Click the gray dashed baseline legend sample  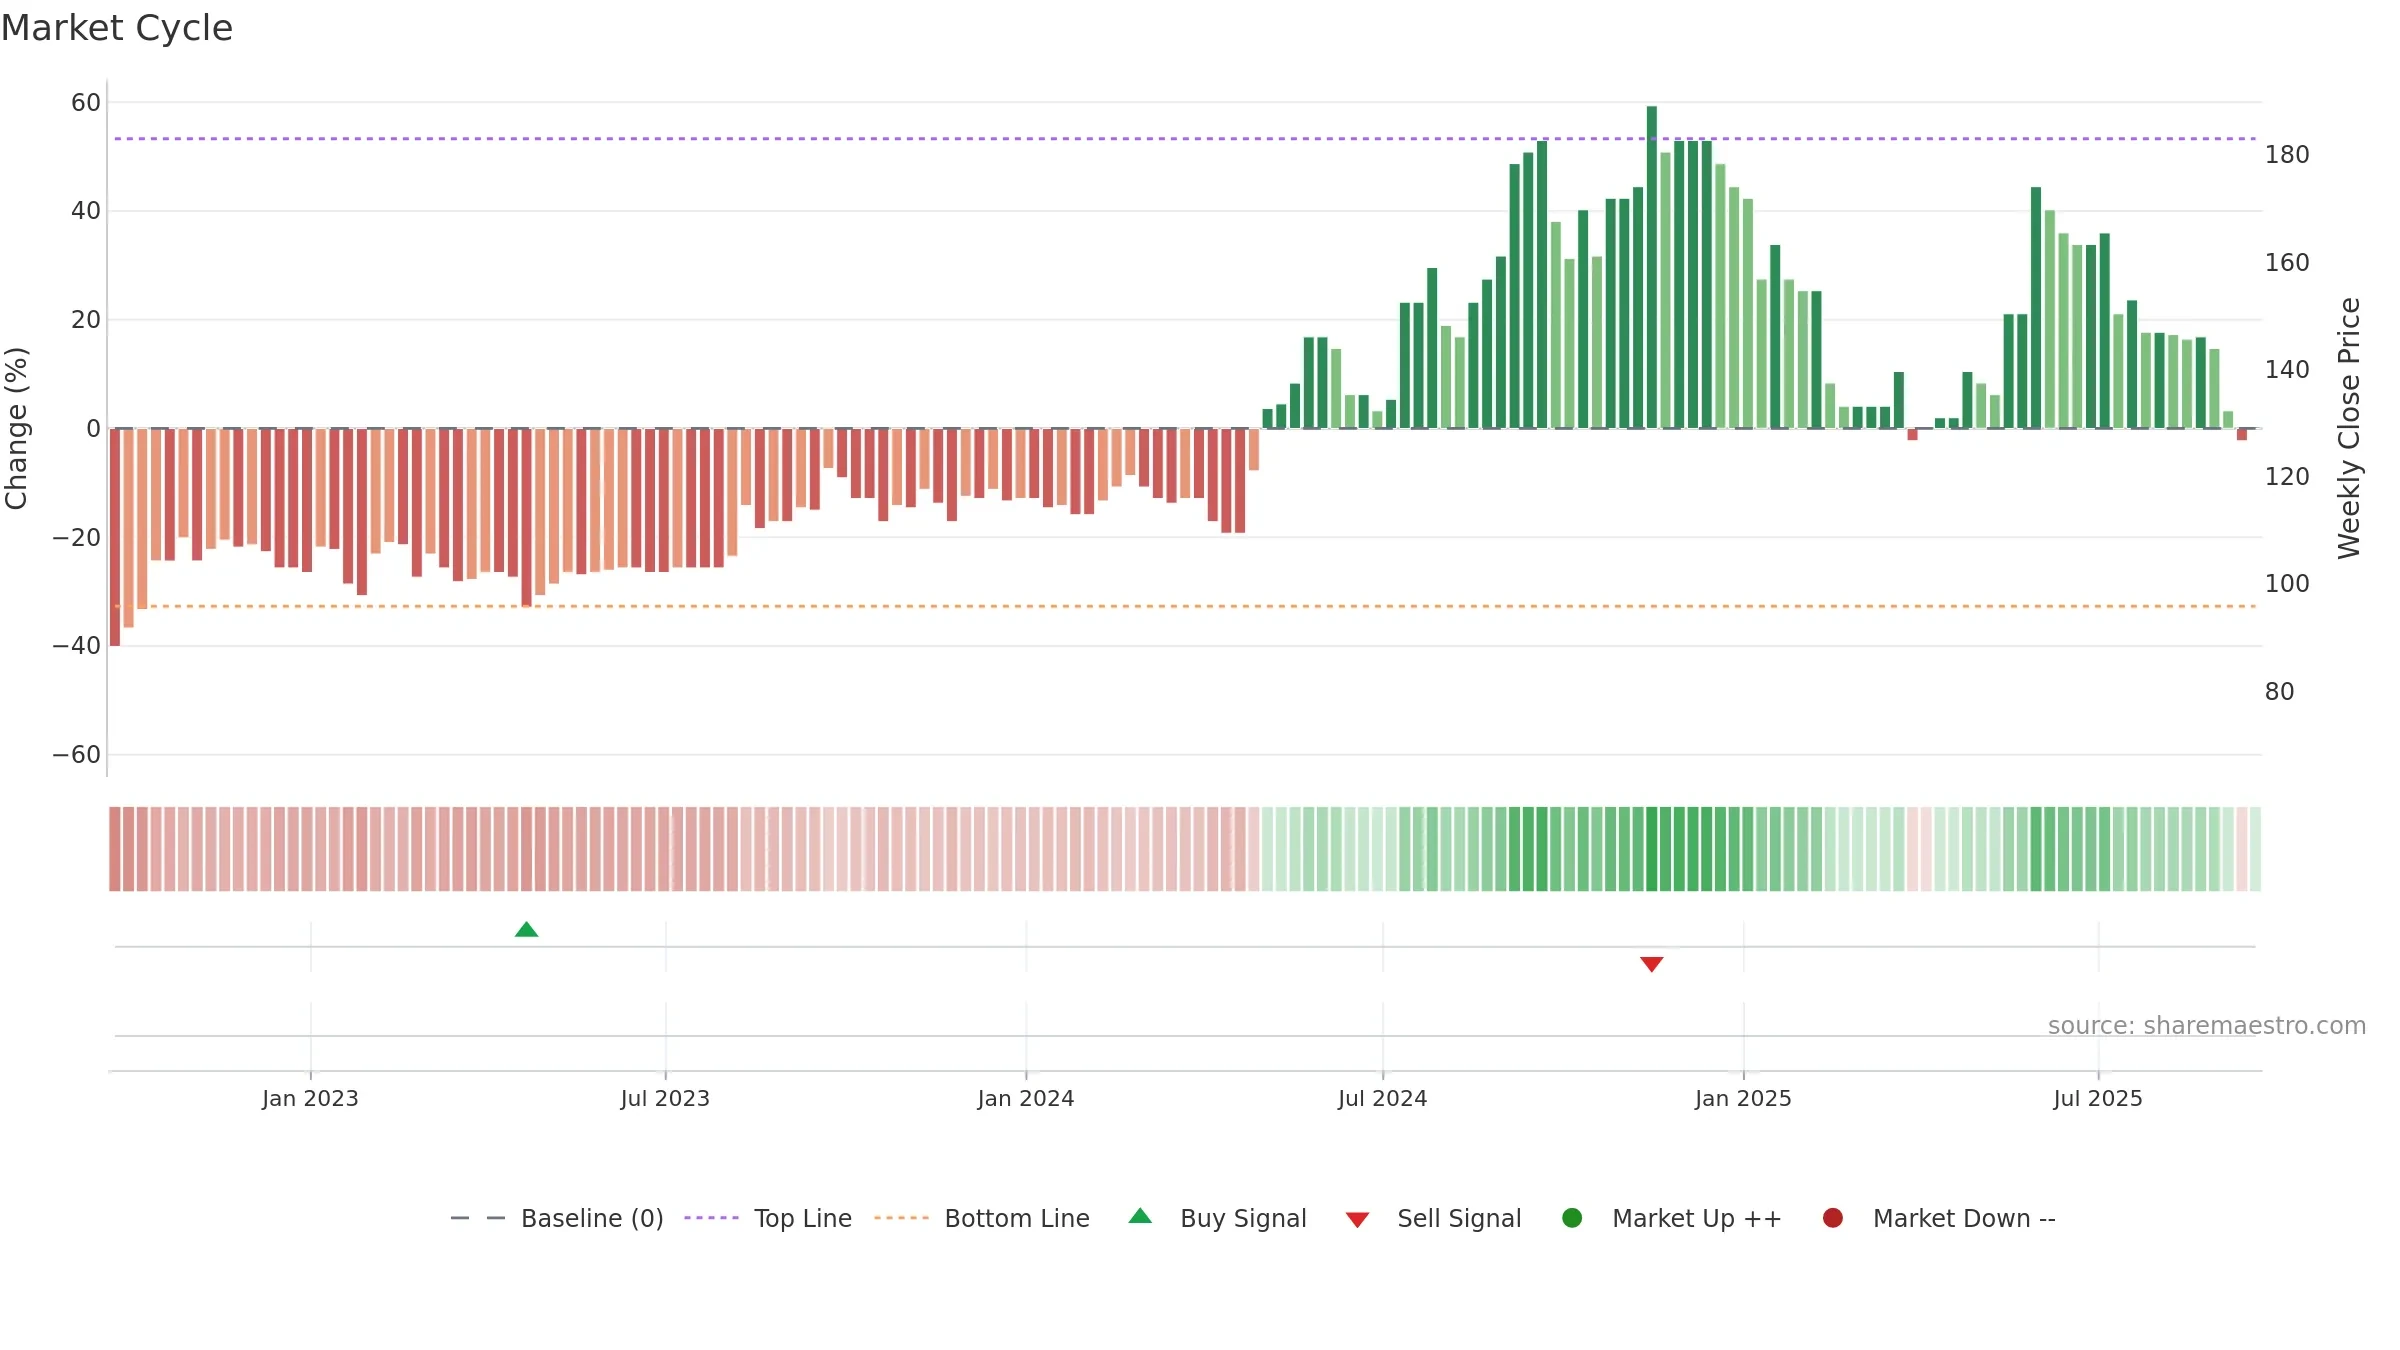coord(478,1218)
